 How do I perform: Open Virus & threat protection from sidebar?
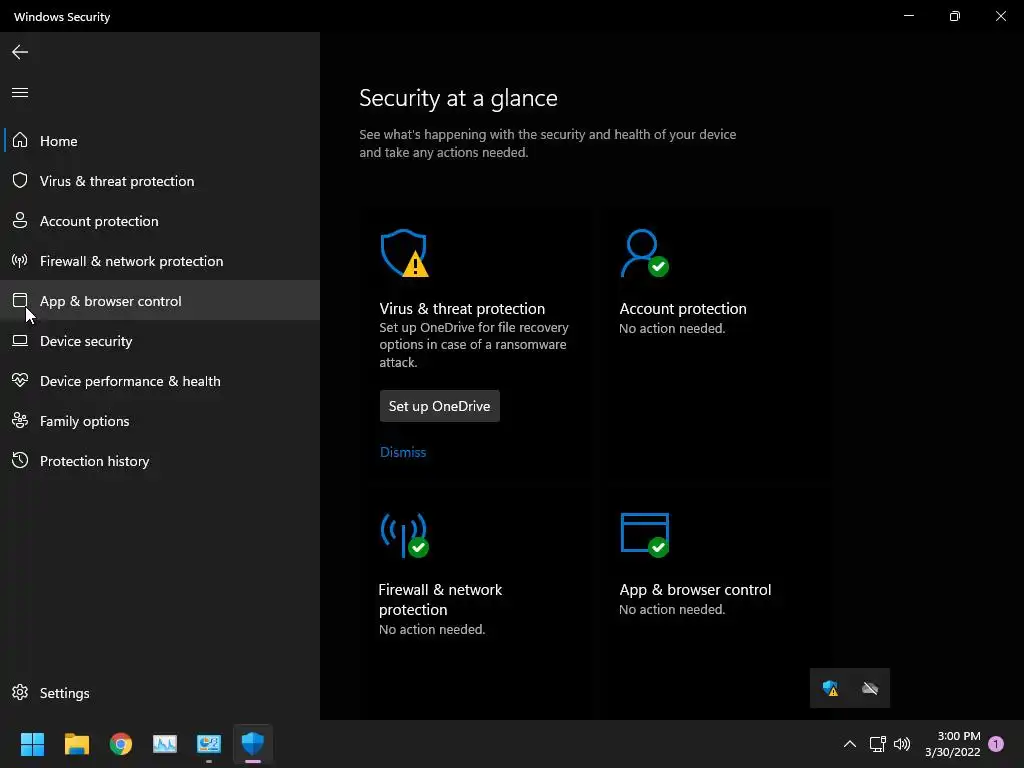pos(160,181)
